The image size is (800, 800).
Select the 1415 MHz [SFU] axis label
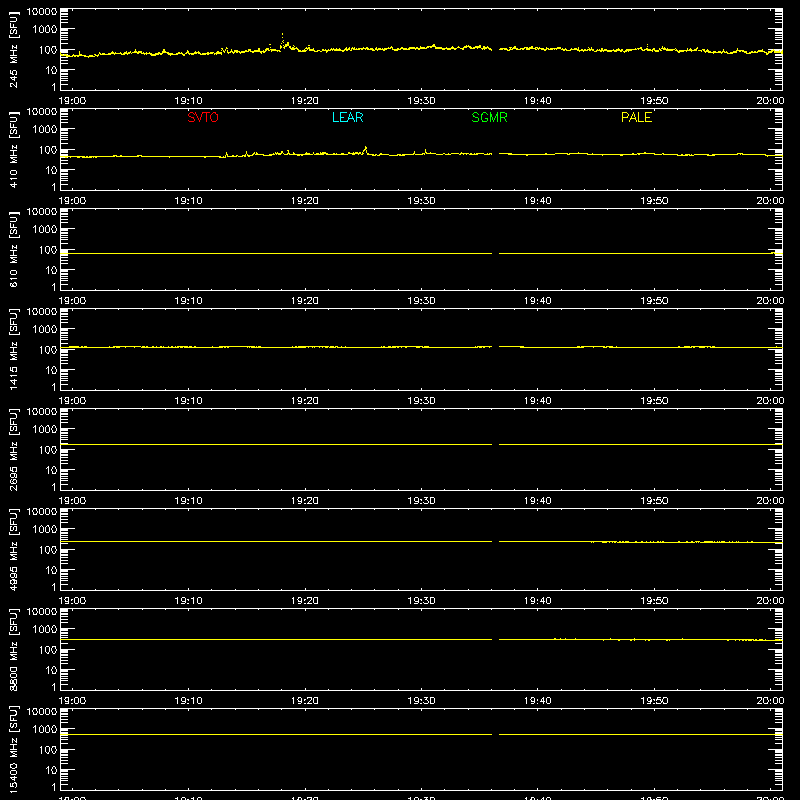13,349
